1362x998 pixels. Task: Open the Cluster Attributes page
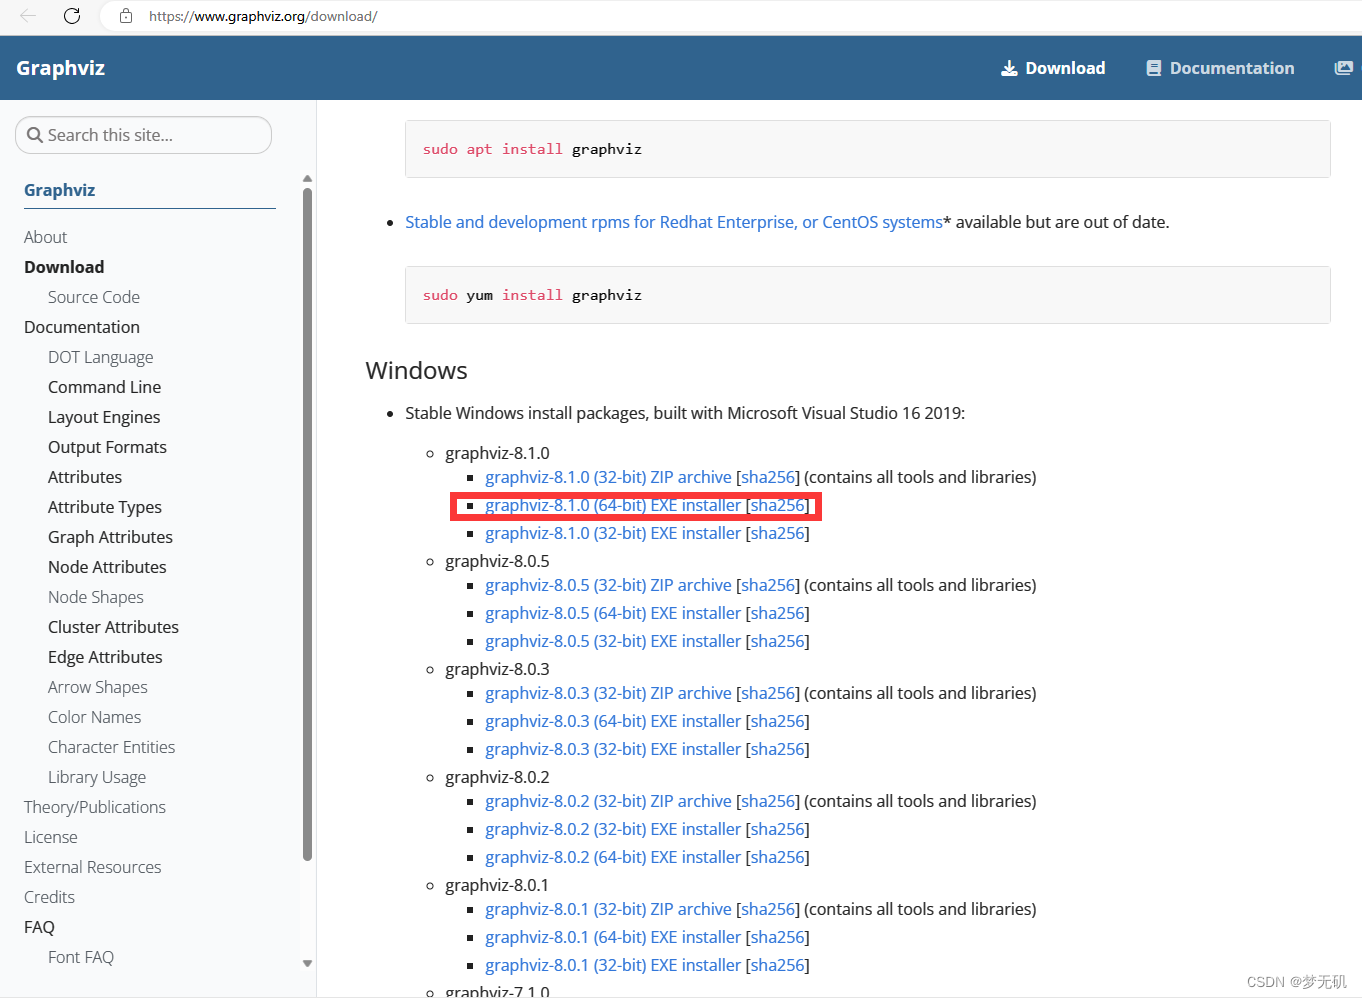pyautogui.click(x=114, y=627)
